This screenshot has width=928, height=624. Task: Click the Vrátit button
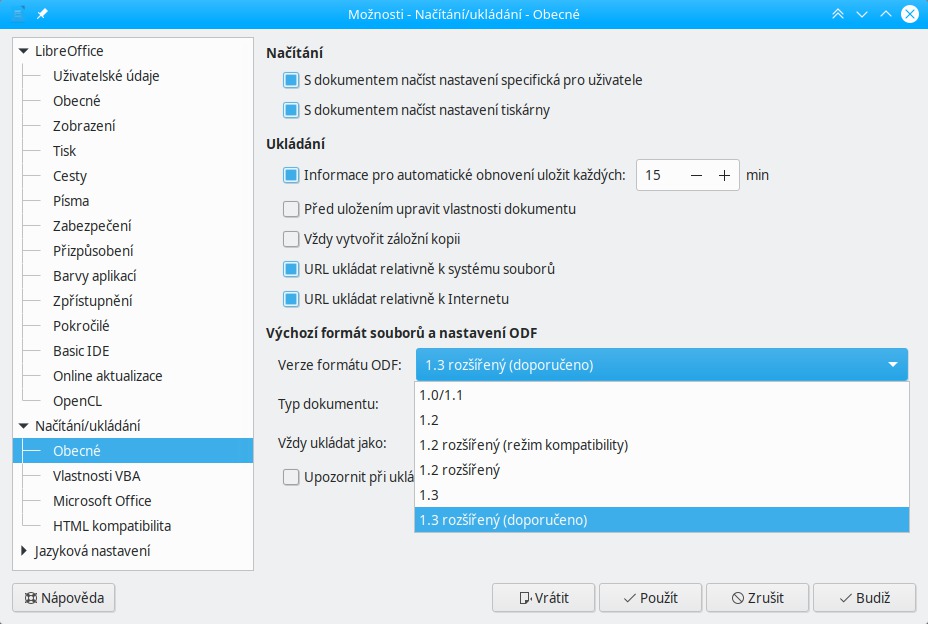(543, 598)
